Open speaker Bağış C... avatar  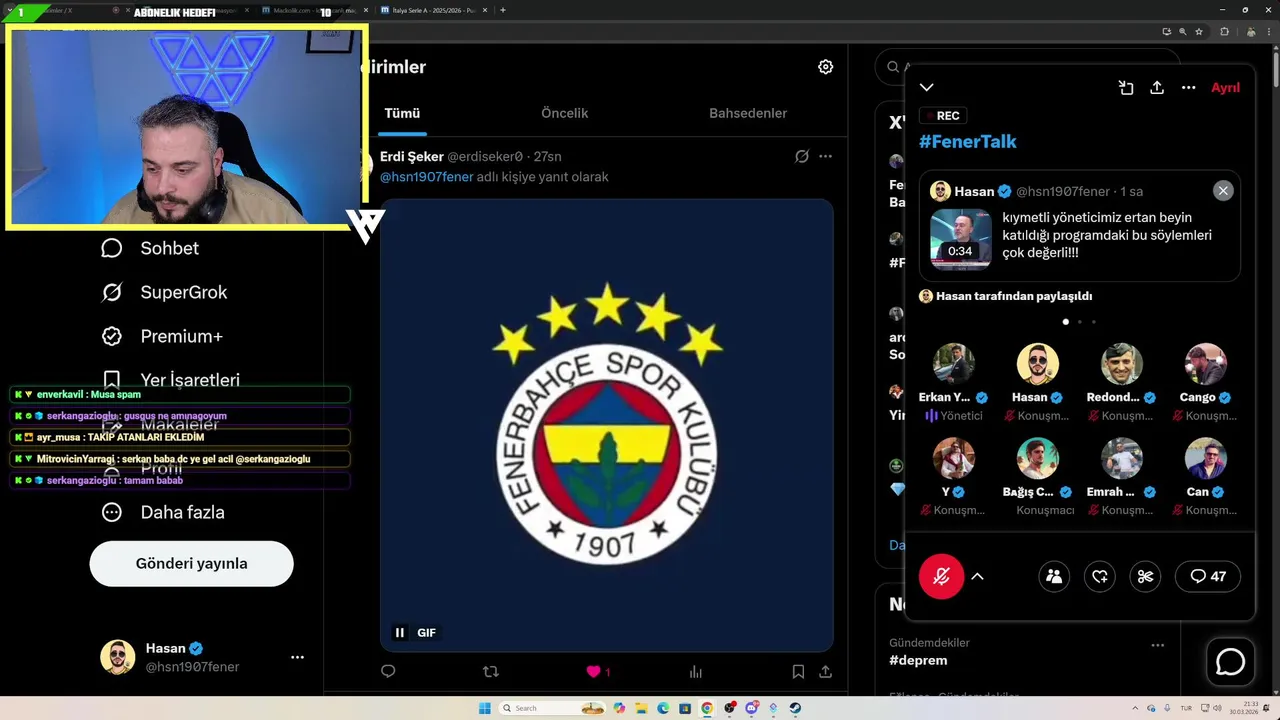(1037, 459)
